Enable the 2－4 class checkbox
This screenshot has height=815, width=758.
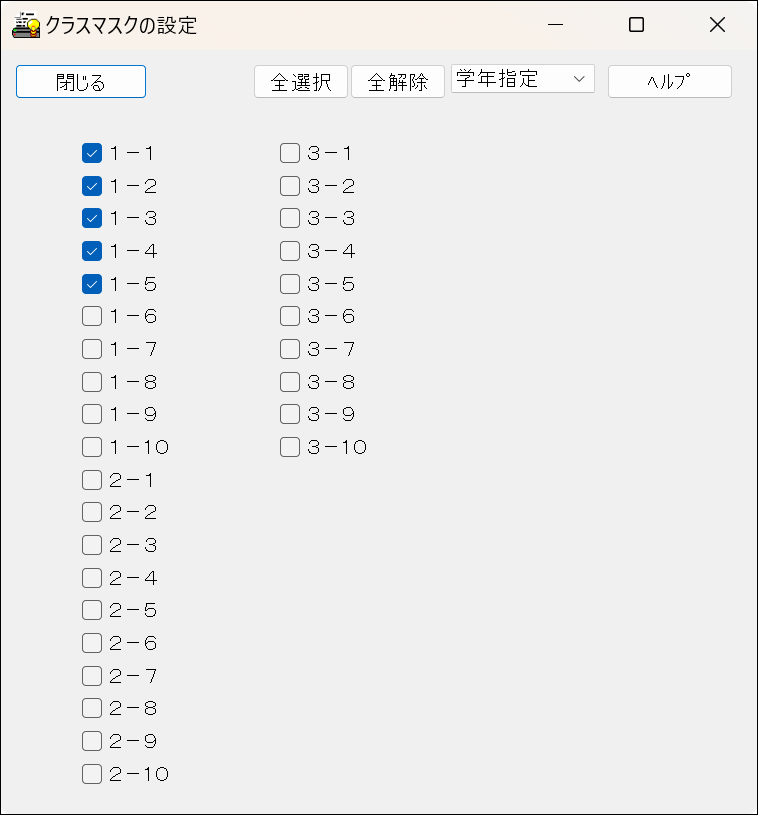(92, 577)
